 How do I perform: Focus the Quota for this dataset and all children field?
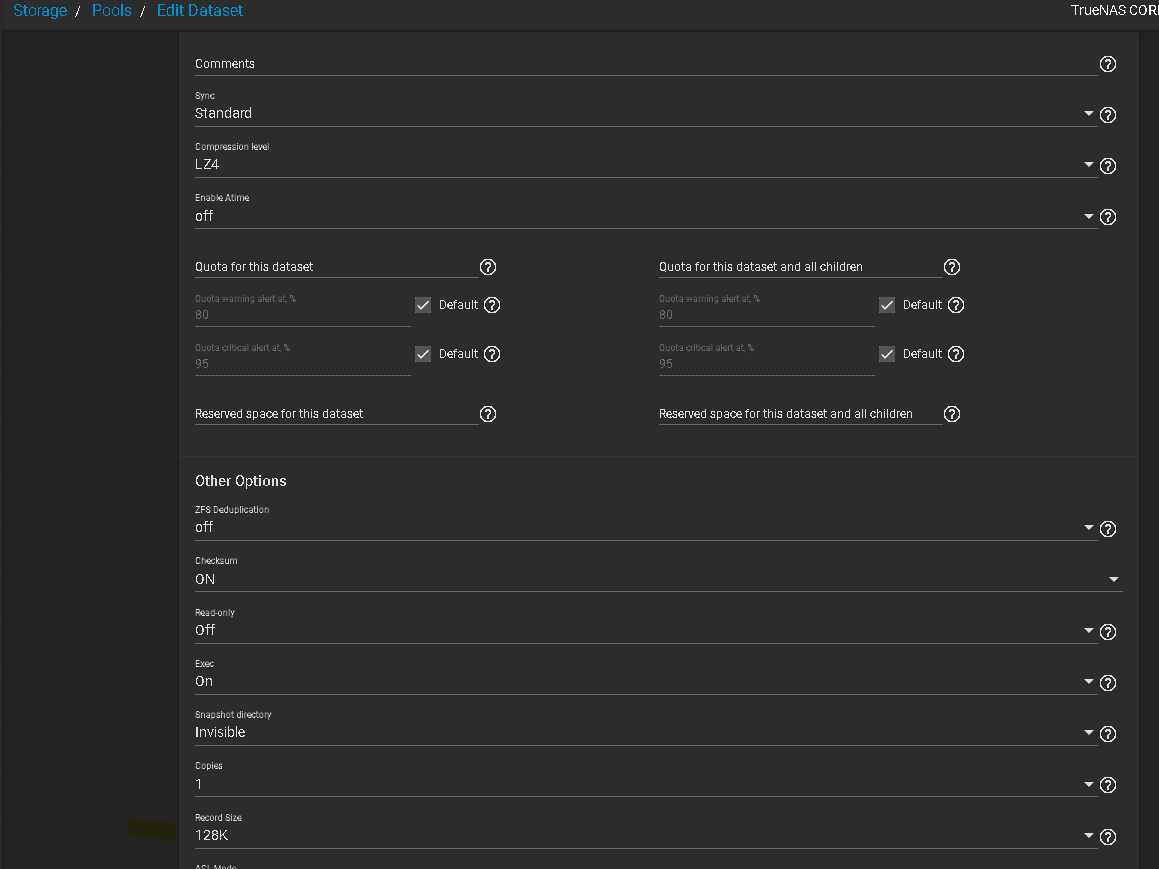(x=798, y=267)
